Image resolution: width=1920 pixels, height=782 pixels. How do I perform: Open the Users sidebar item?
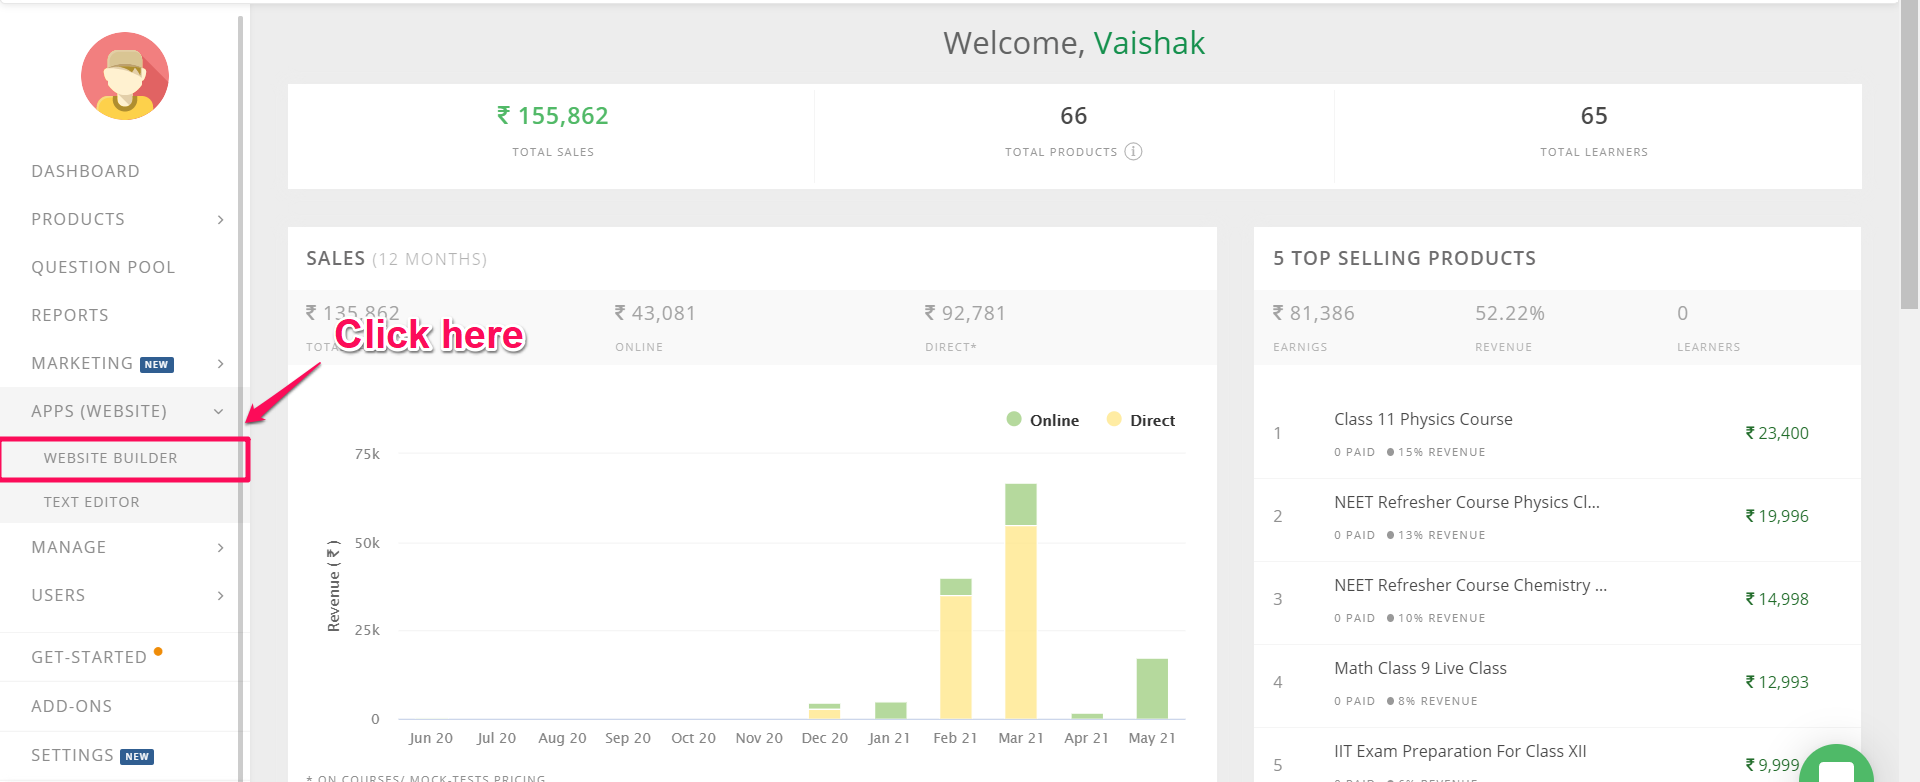click(x=58, y=595)
